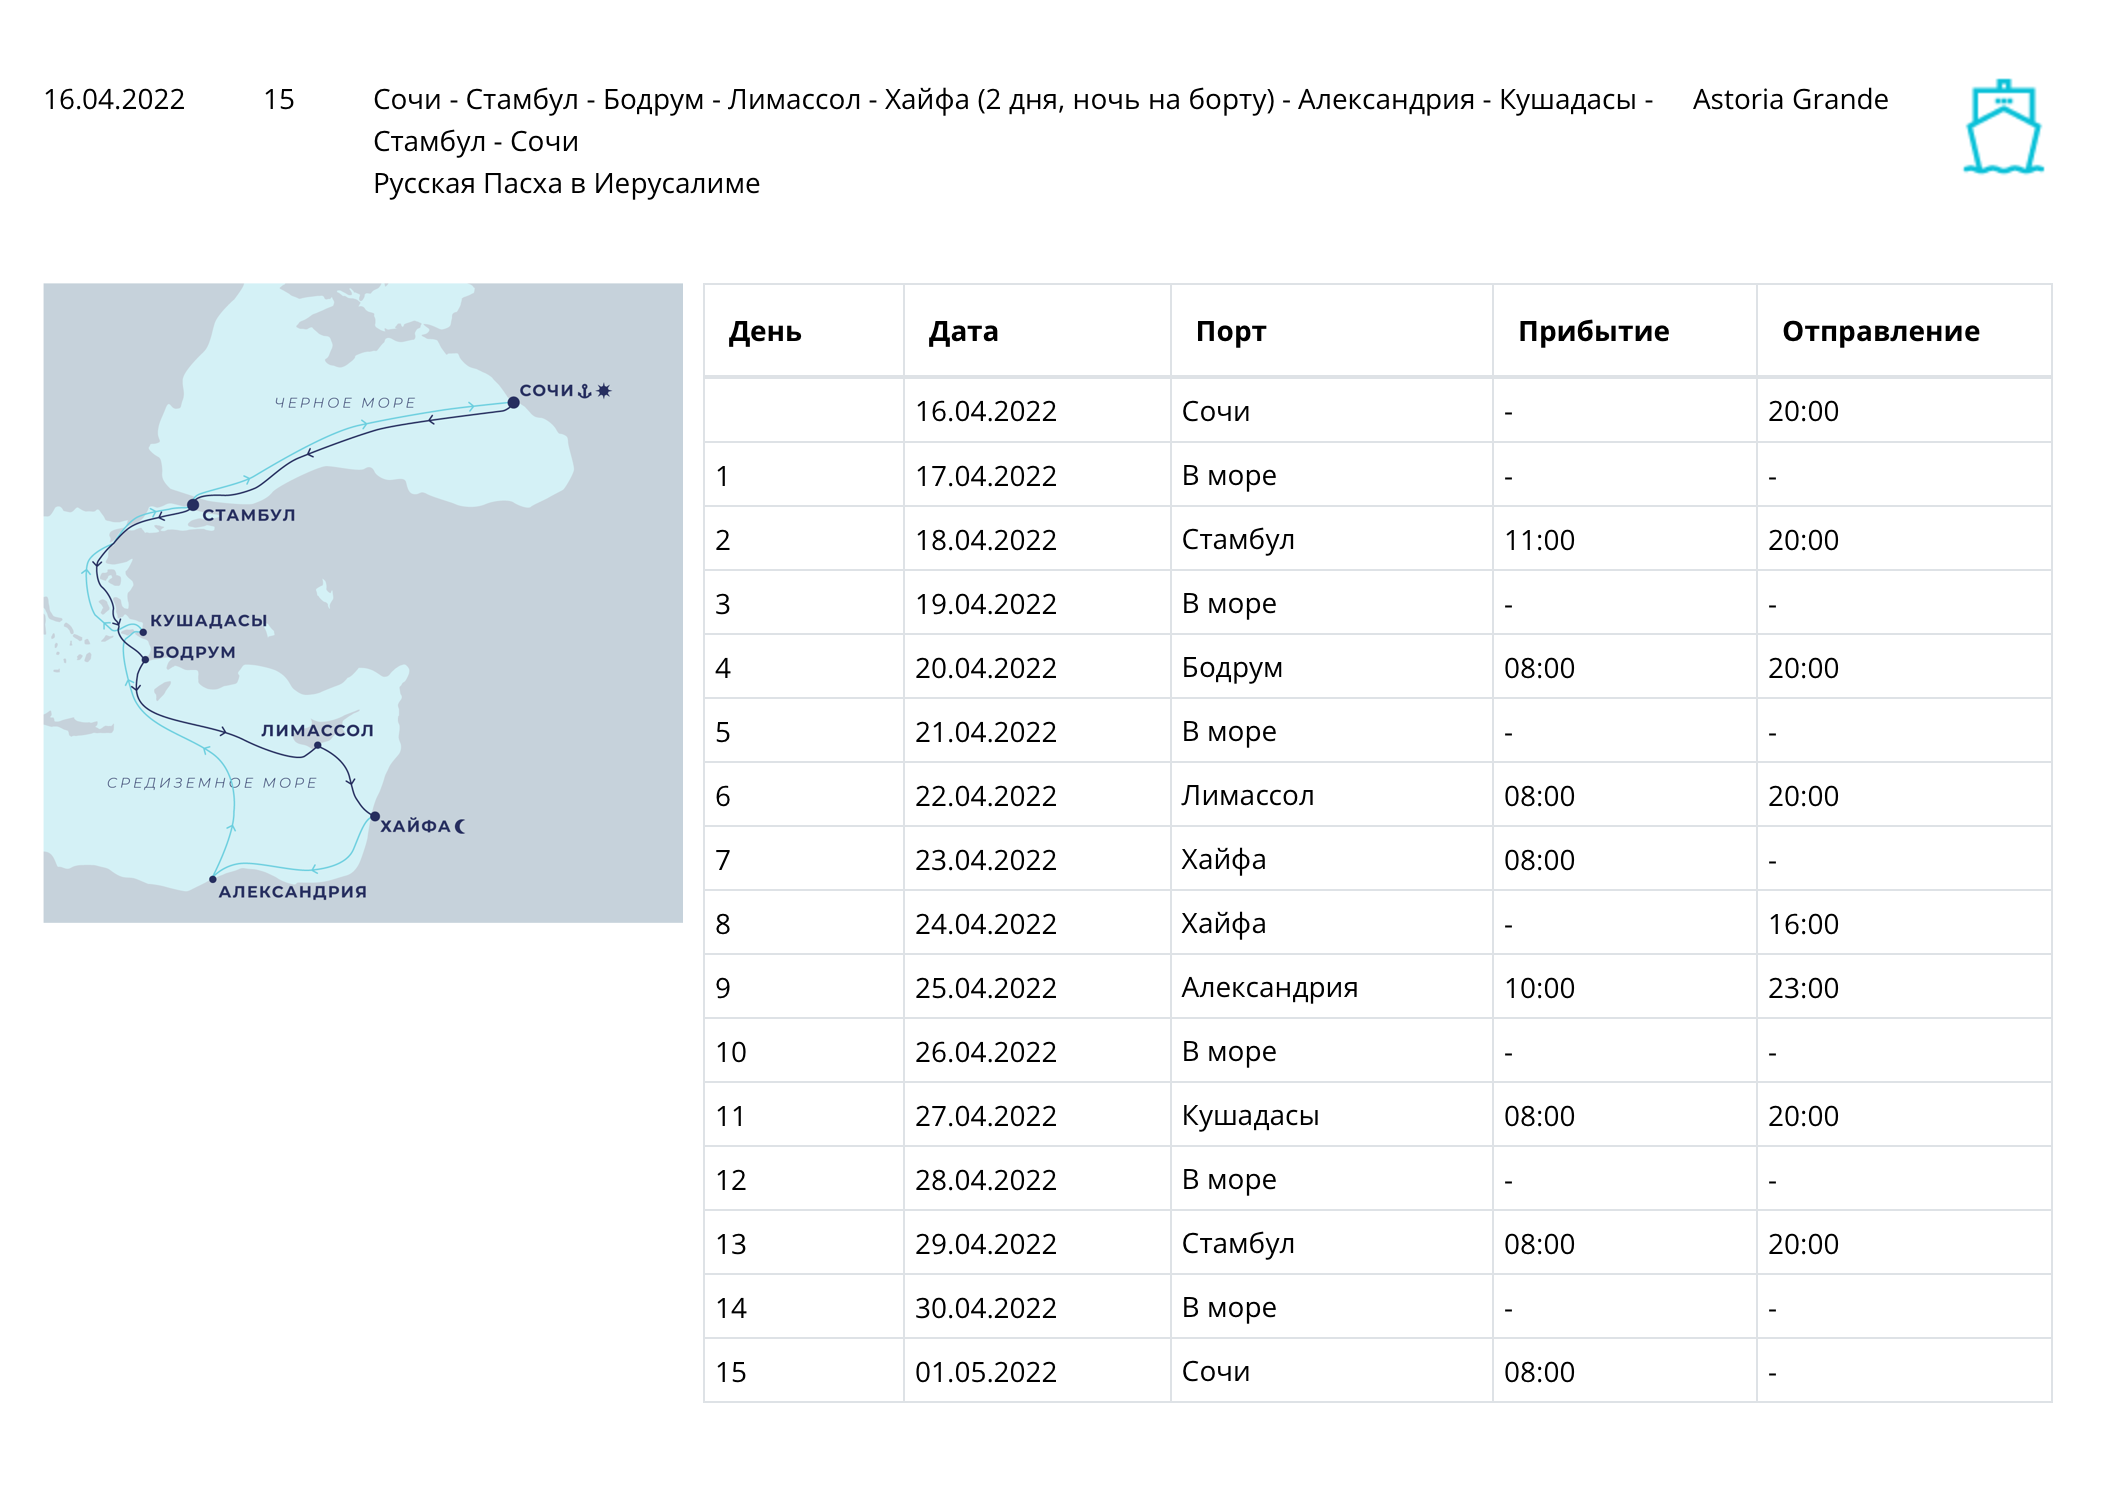Viewport: 2116px width, 1504px height.
Task: Click the Бодрум label on the map
Action: [x=194, y=652]
